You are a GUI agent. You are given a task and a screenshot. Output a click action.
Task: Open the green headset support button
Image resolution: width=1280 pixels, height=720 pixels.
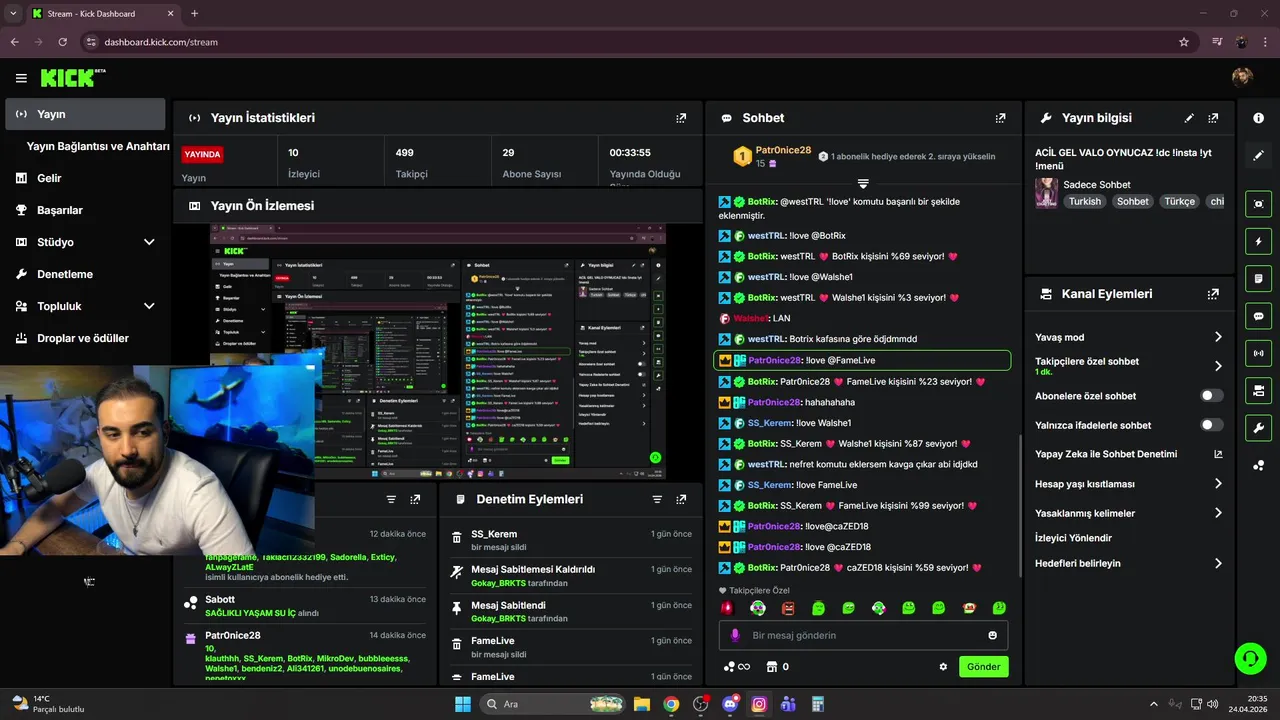point(1250,658)
